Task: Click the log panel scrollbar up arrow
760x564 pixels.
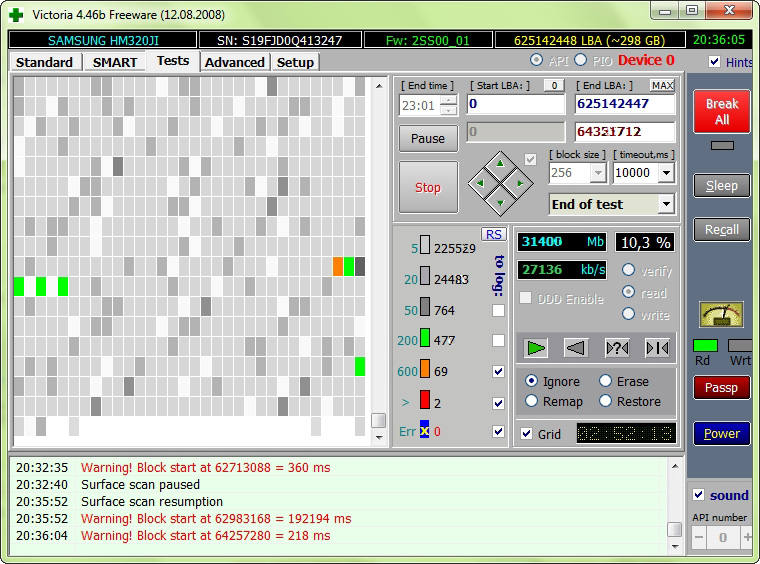Action: point(675,467)
